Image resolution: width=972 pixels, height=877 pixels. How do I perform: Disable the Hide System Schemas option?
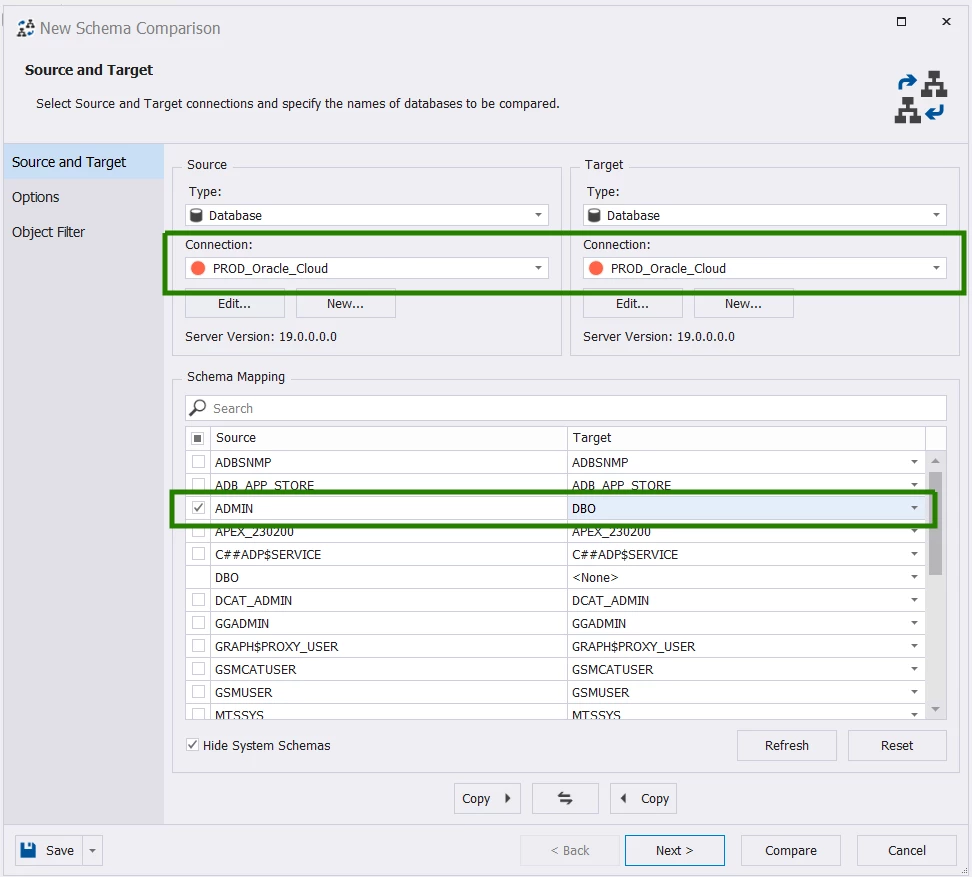193,745
